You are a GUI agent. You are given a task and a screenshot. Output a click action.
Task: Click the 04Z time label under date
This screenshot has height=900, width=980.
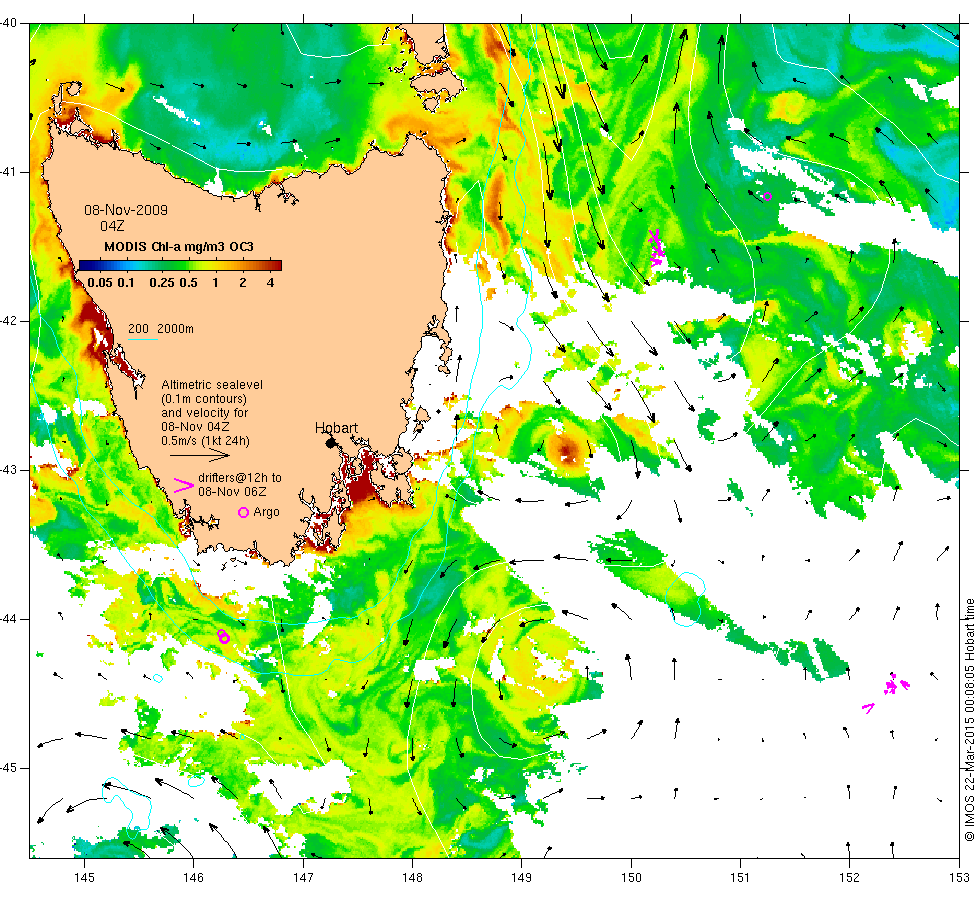tap(112, 226)
